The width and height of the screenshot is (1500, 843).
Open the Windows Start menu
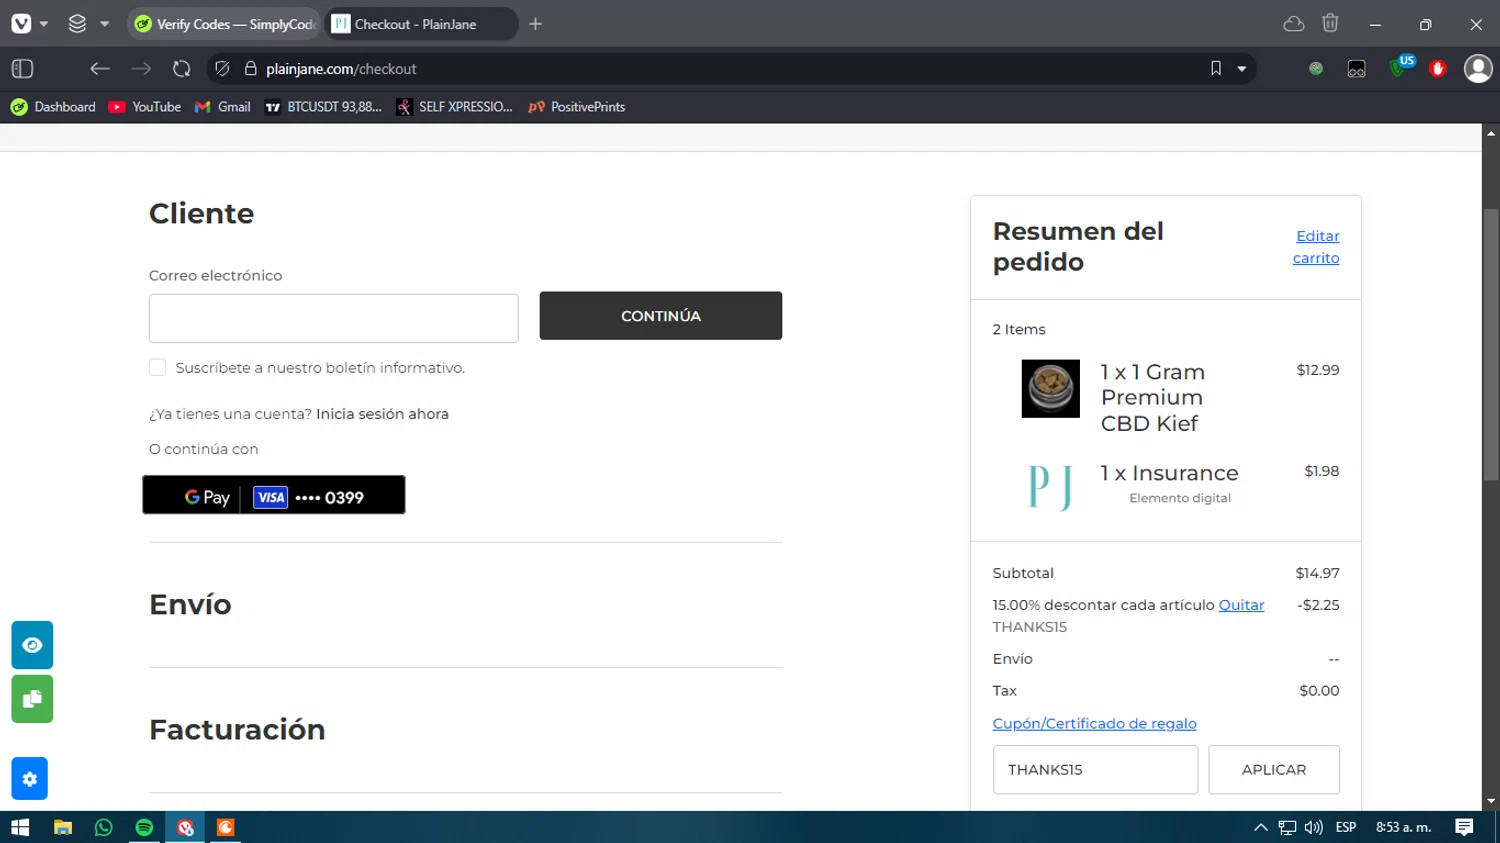coord(20,828)
